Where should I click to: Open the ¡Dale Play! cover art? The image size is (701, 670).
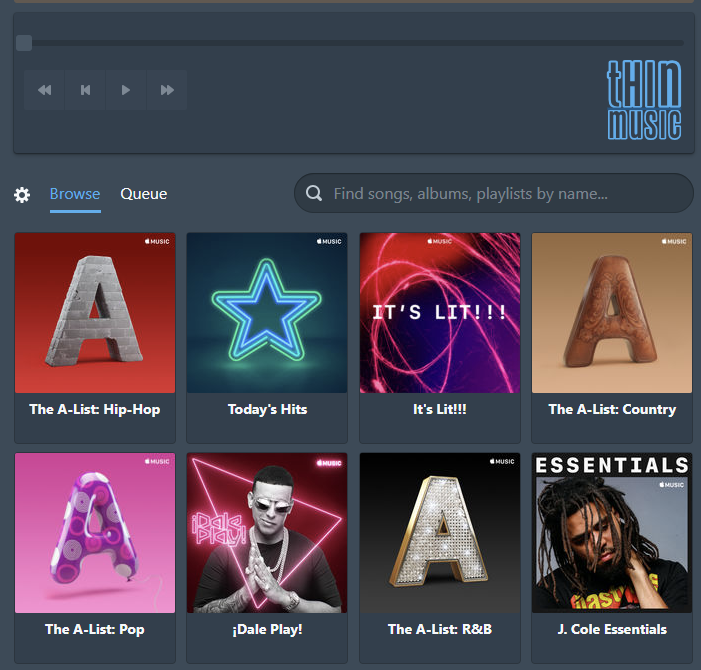pyautogui.click(x=267, y=533)
